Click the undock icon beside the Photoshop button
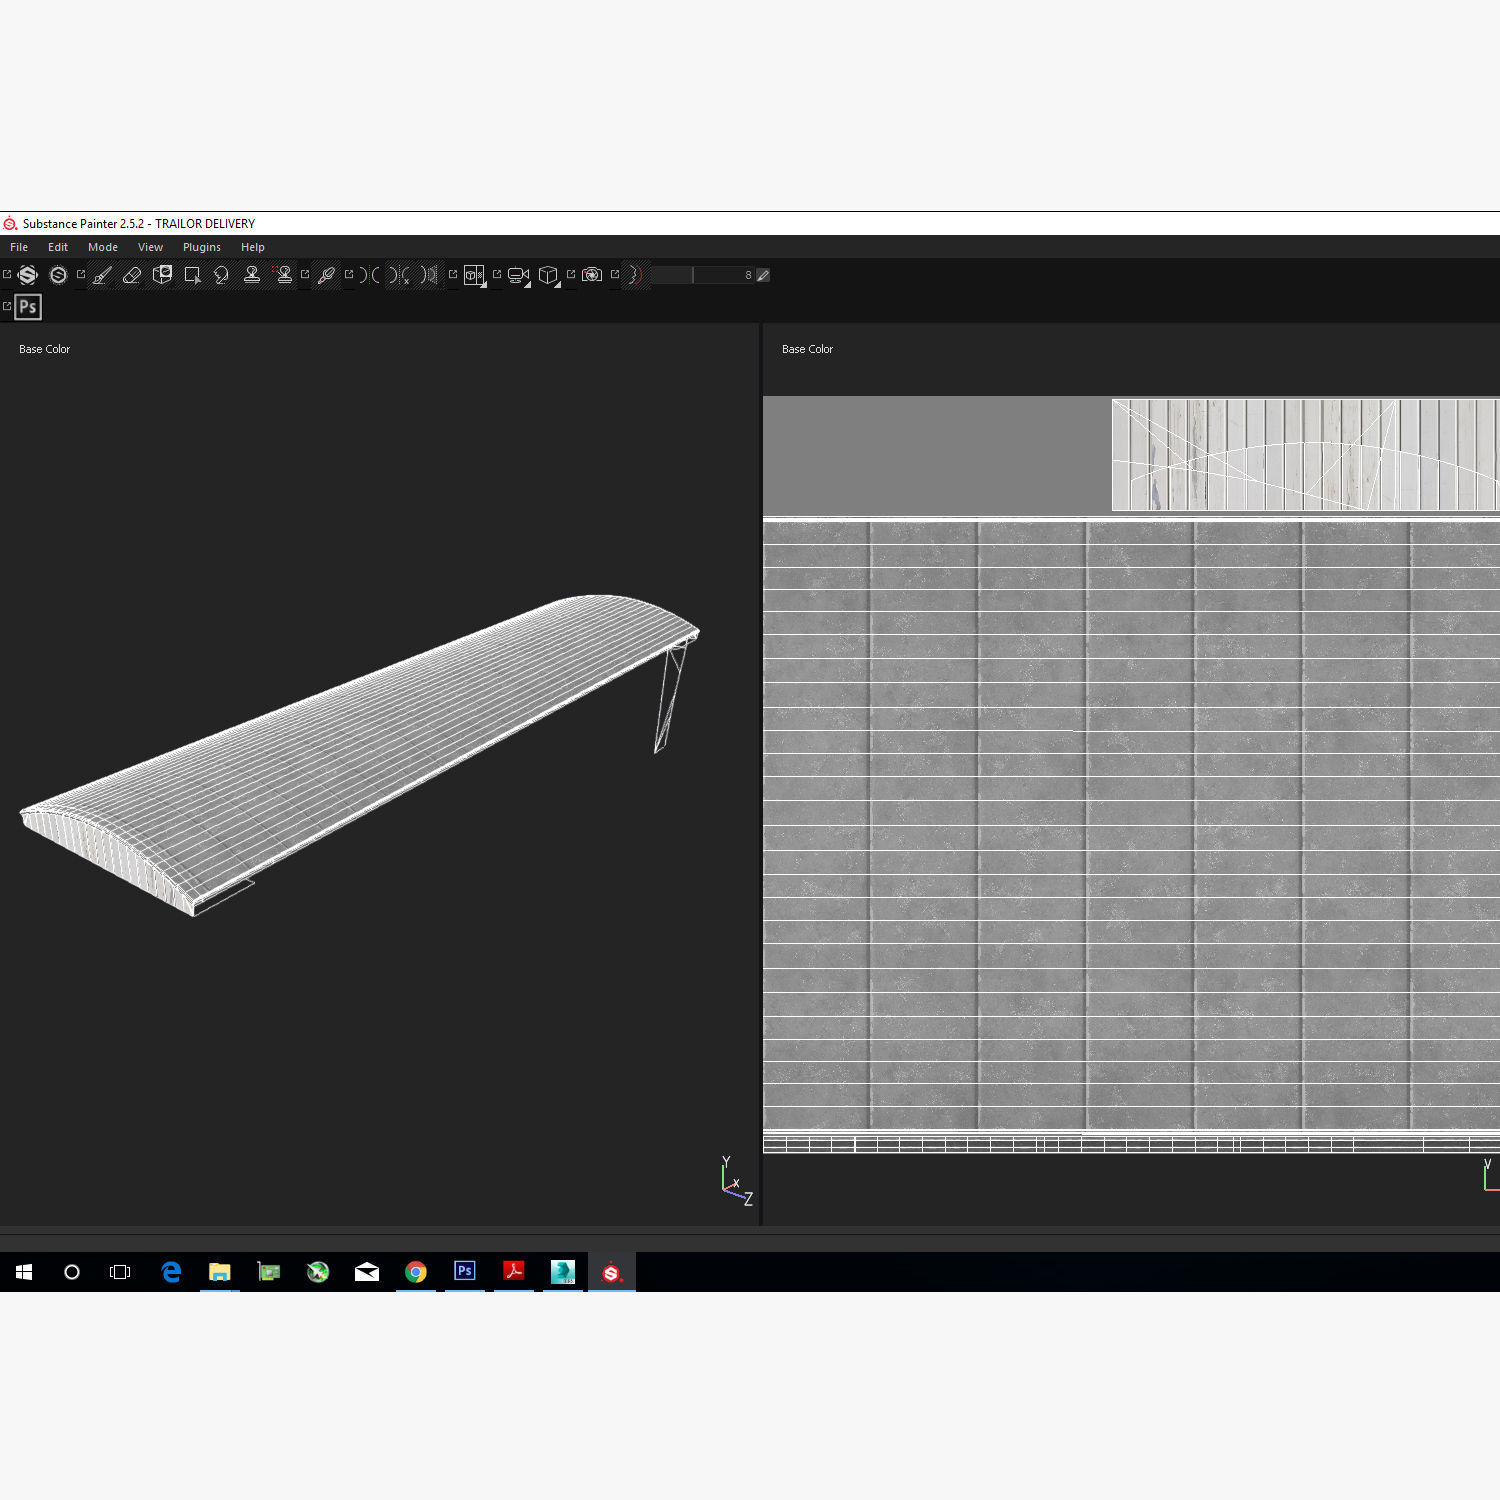1500x1500 pixels. point(7,306)
